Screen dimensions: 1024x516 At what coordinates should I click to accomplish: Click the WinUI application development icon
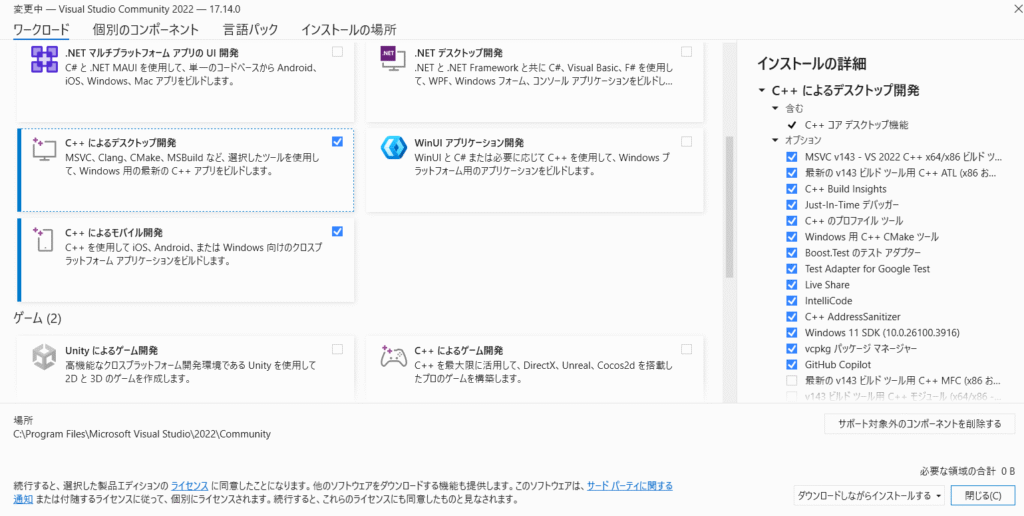(x=393, y=150)
